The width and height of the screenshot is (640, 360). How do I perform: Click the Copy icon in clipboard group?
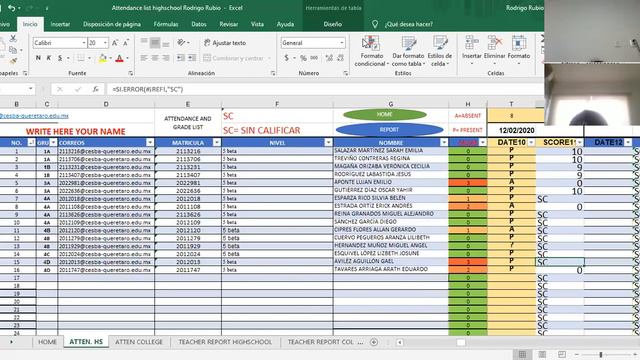(13, 50)
